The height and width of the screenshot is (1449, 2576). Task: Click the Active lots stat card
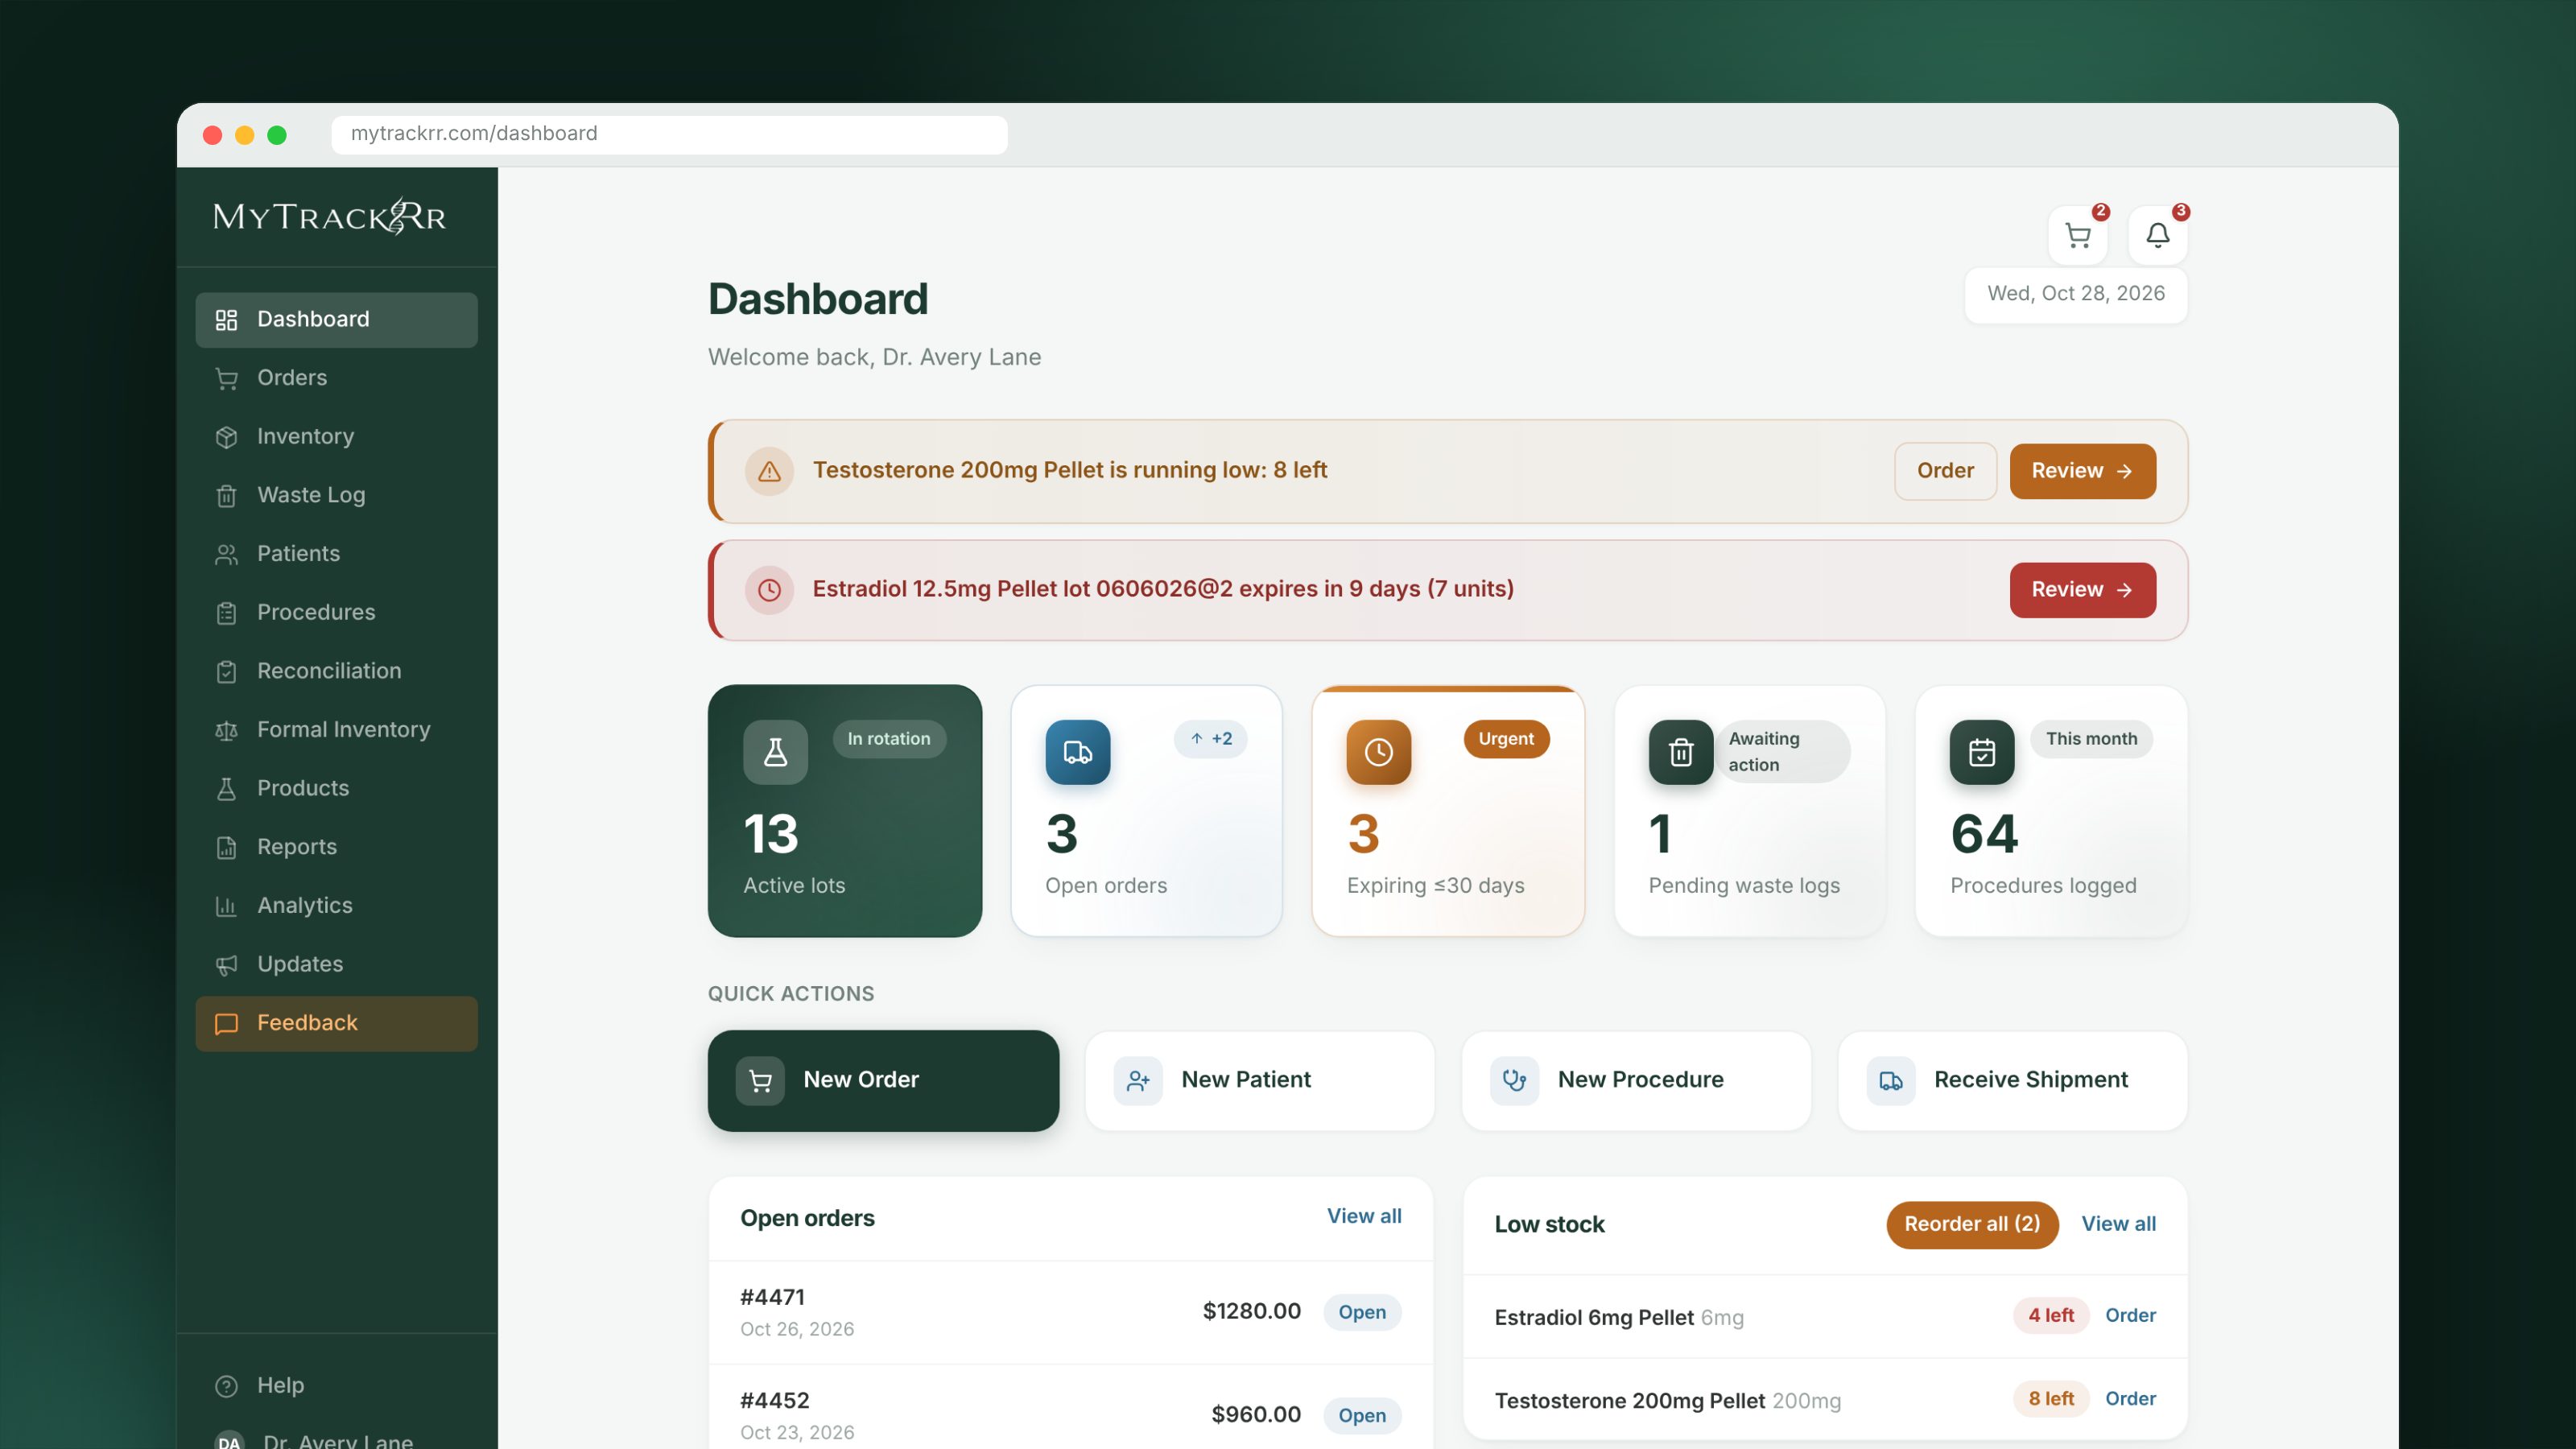tap(845, 811)
